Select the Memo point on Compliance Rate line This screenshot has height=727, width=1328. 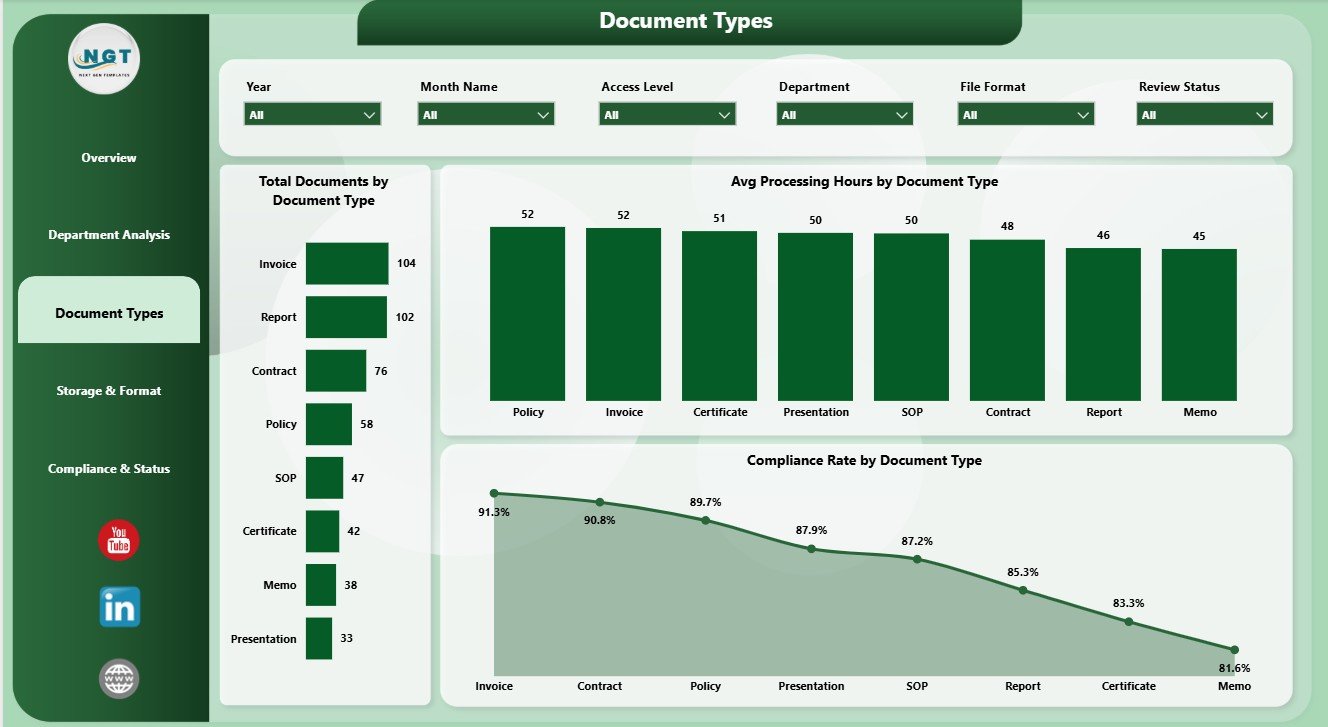(1234, 650)
